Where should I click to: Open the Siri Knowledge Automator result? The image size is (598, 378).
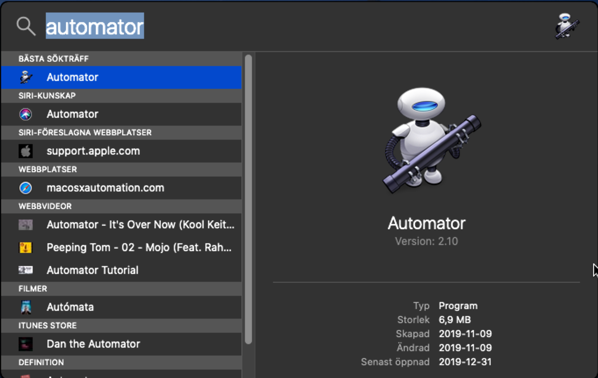pos(121,114)
